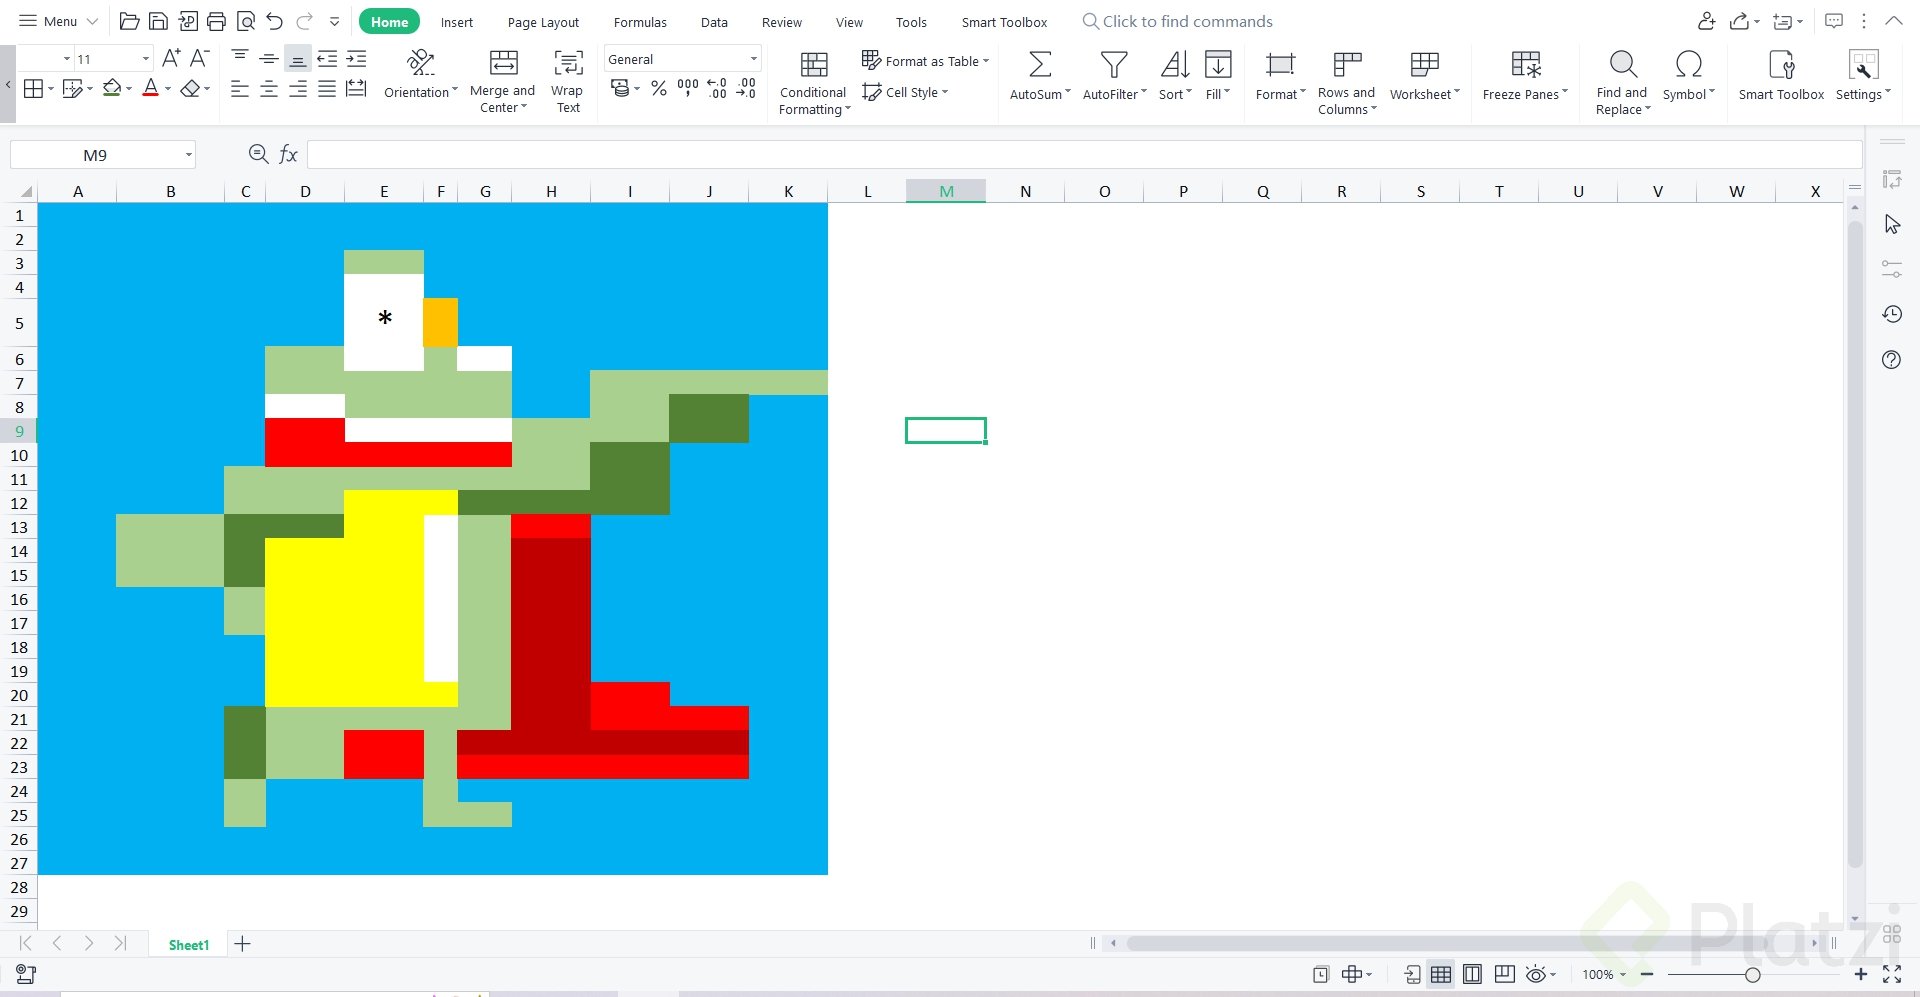The height and width of the screenshot is (997, 1920).
Task: Click the AutoFilter button
Action: pyautogui.click(x=1114, y=76)
